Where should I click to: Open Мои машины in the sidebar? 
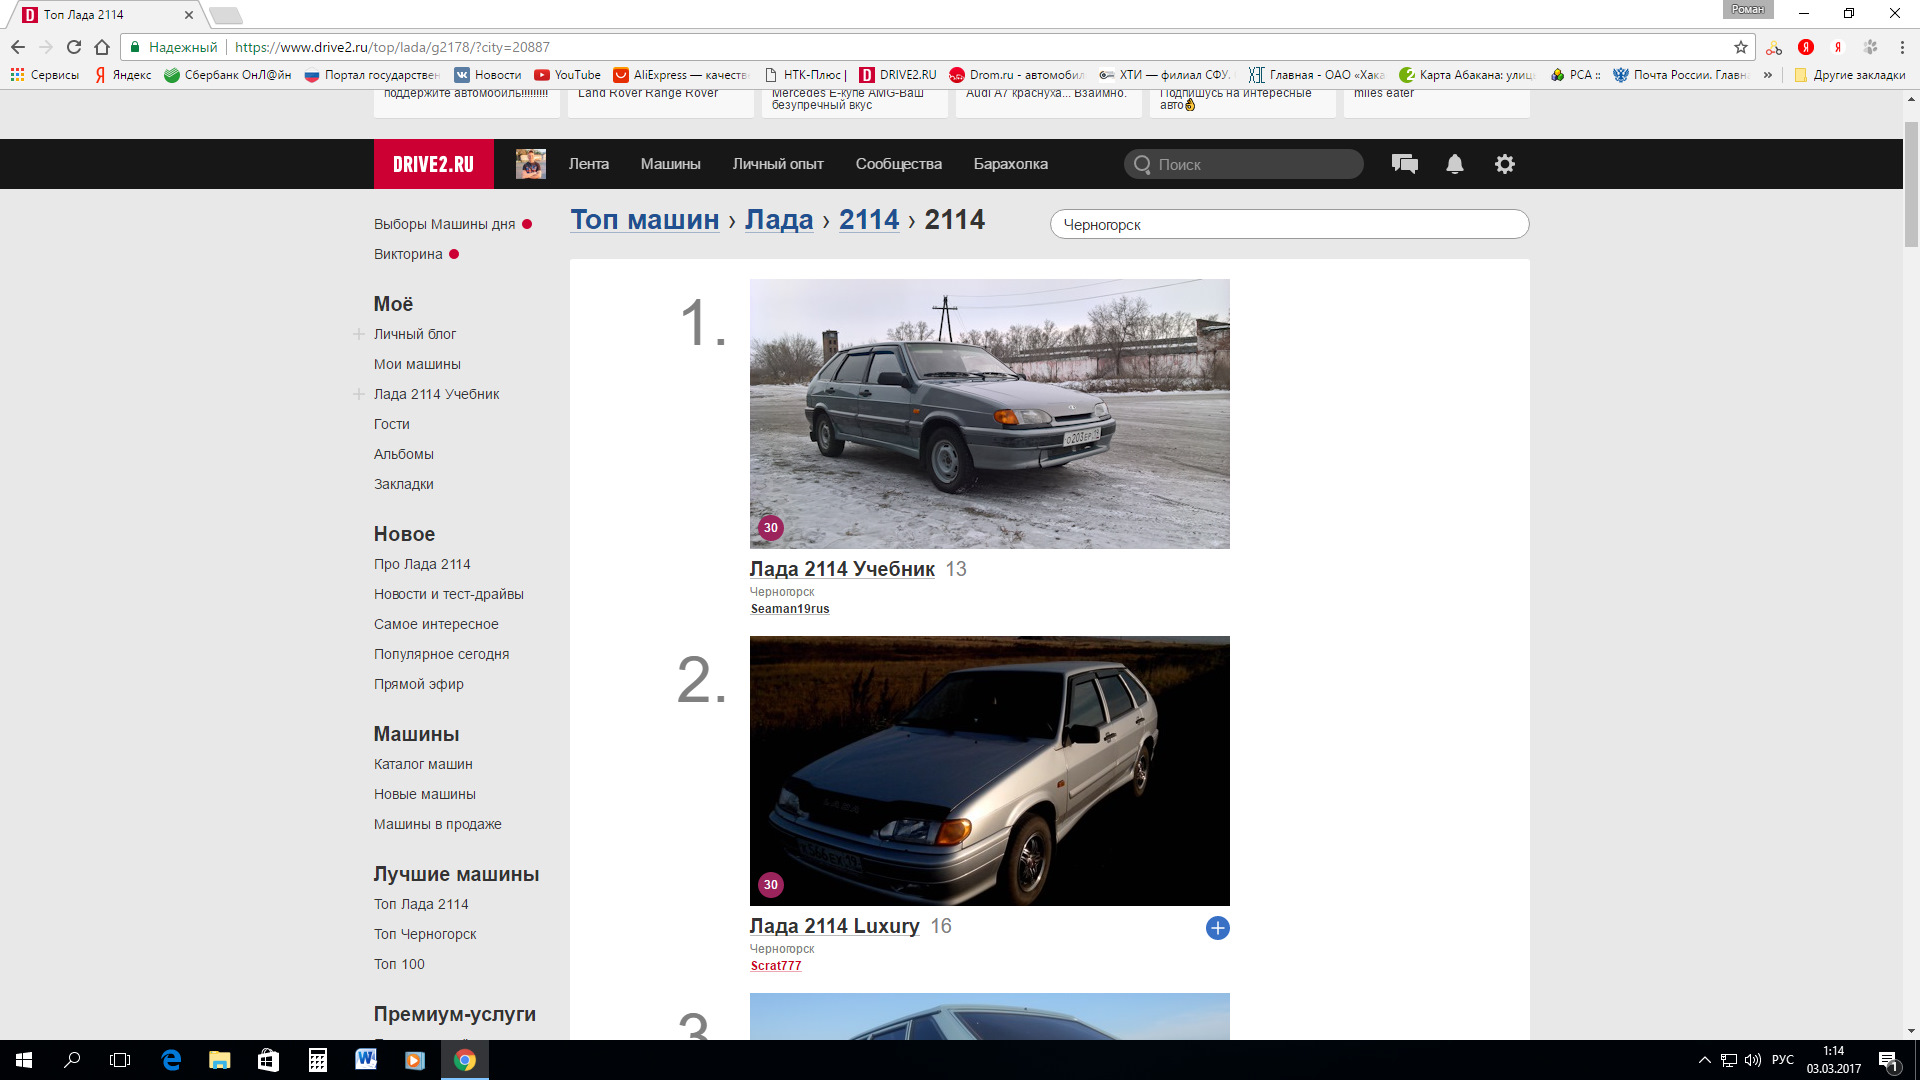coord(417,364)
